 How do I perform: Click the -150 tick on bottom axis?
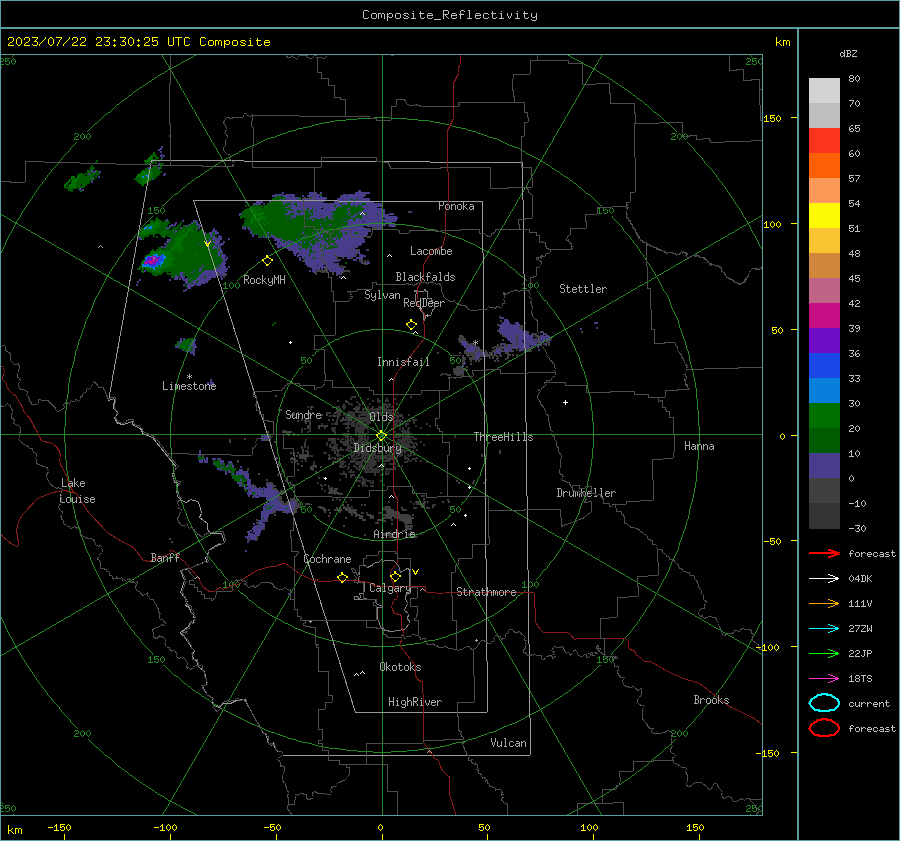point(59,827)
